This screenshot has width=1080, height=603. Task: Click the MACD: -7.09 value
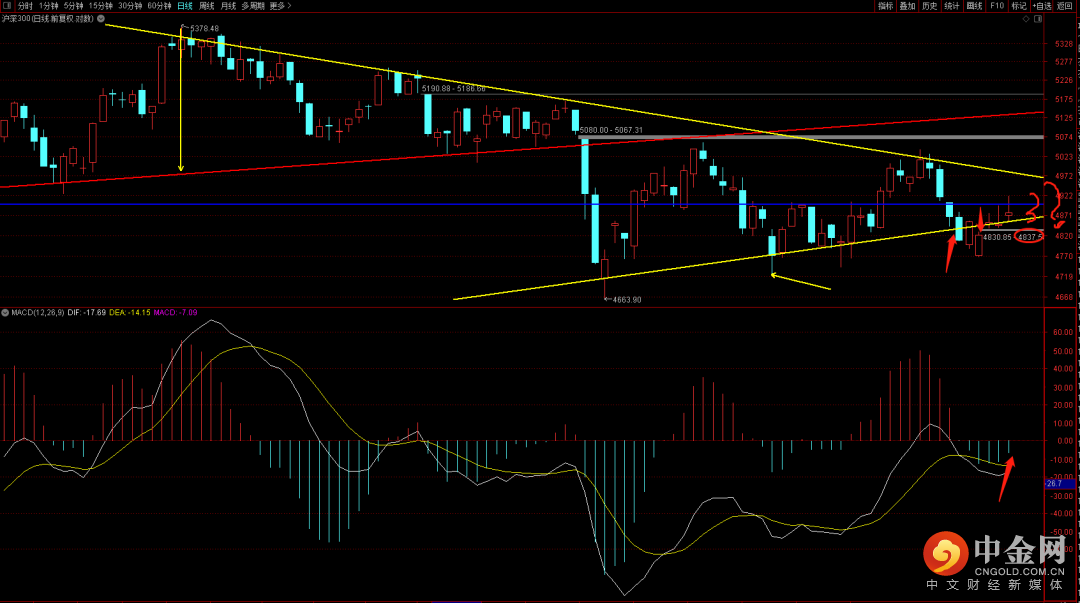[175, 312]
